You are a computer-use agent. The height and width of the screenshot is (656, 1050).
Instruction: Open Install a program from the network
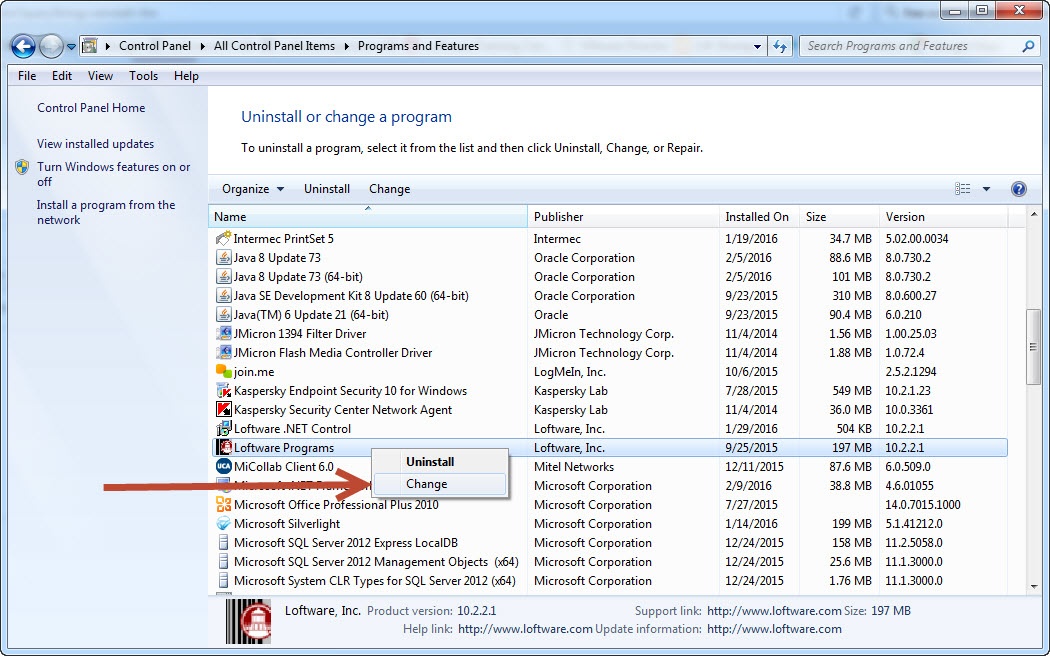pos(106,212)
